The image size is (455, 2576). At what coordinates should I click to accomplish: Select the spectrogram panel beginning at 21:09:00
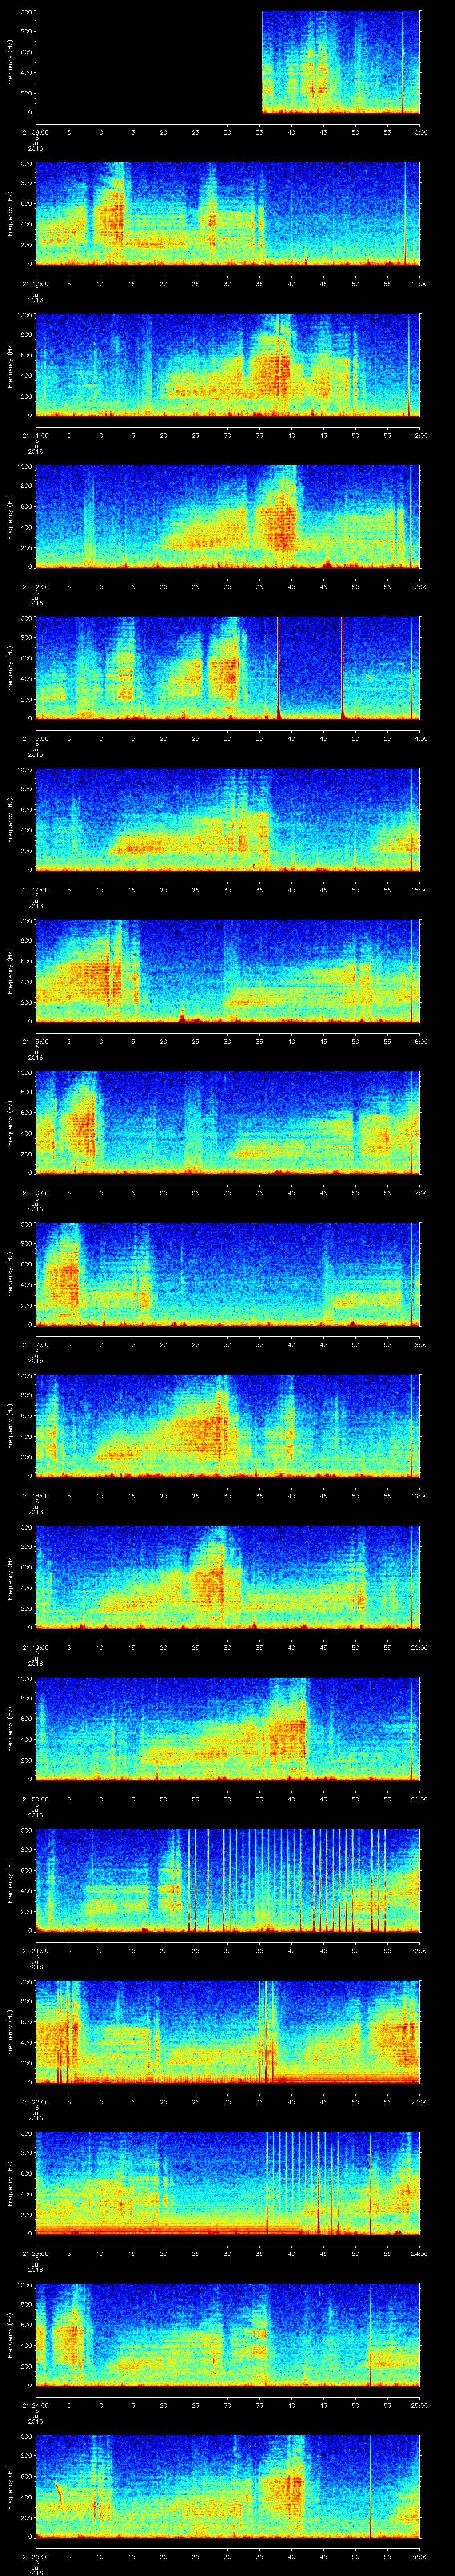(227, 62)
